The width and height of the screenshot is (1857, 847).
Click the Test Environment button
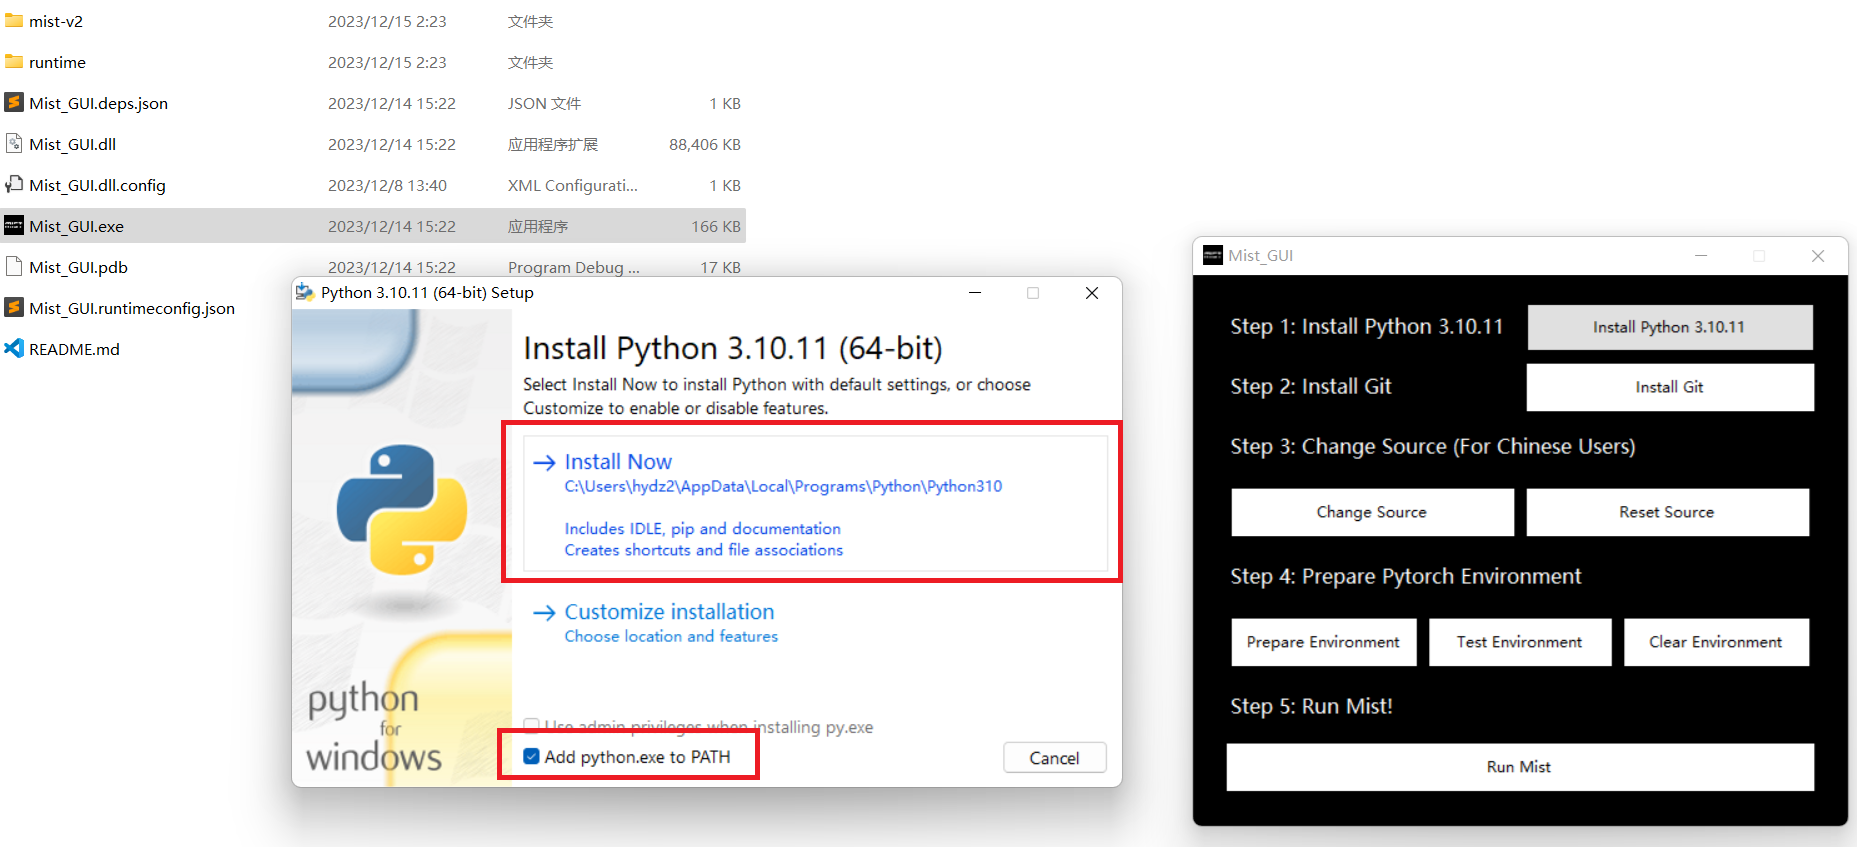tap(1520, 642)
